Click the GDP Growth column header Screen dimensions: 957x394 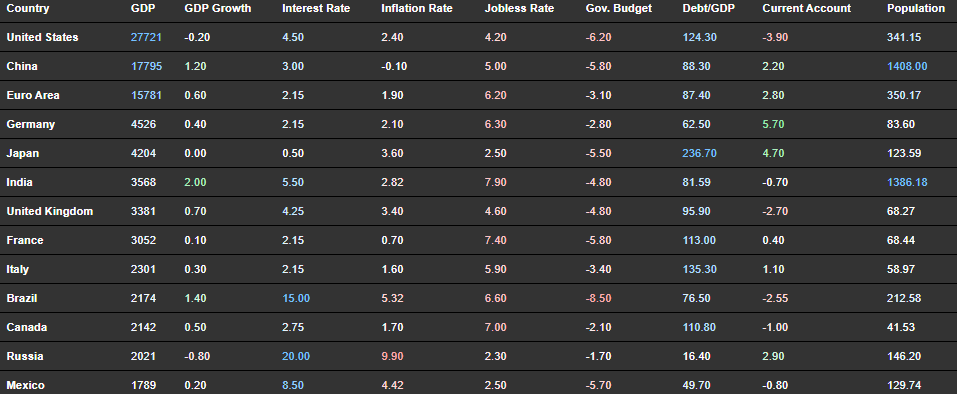217,9
